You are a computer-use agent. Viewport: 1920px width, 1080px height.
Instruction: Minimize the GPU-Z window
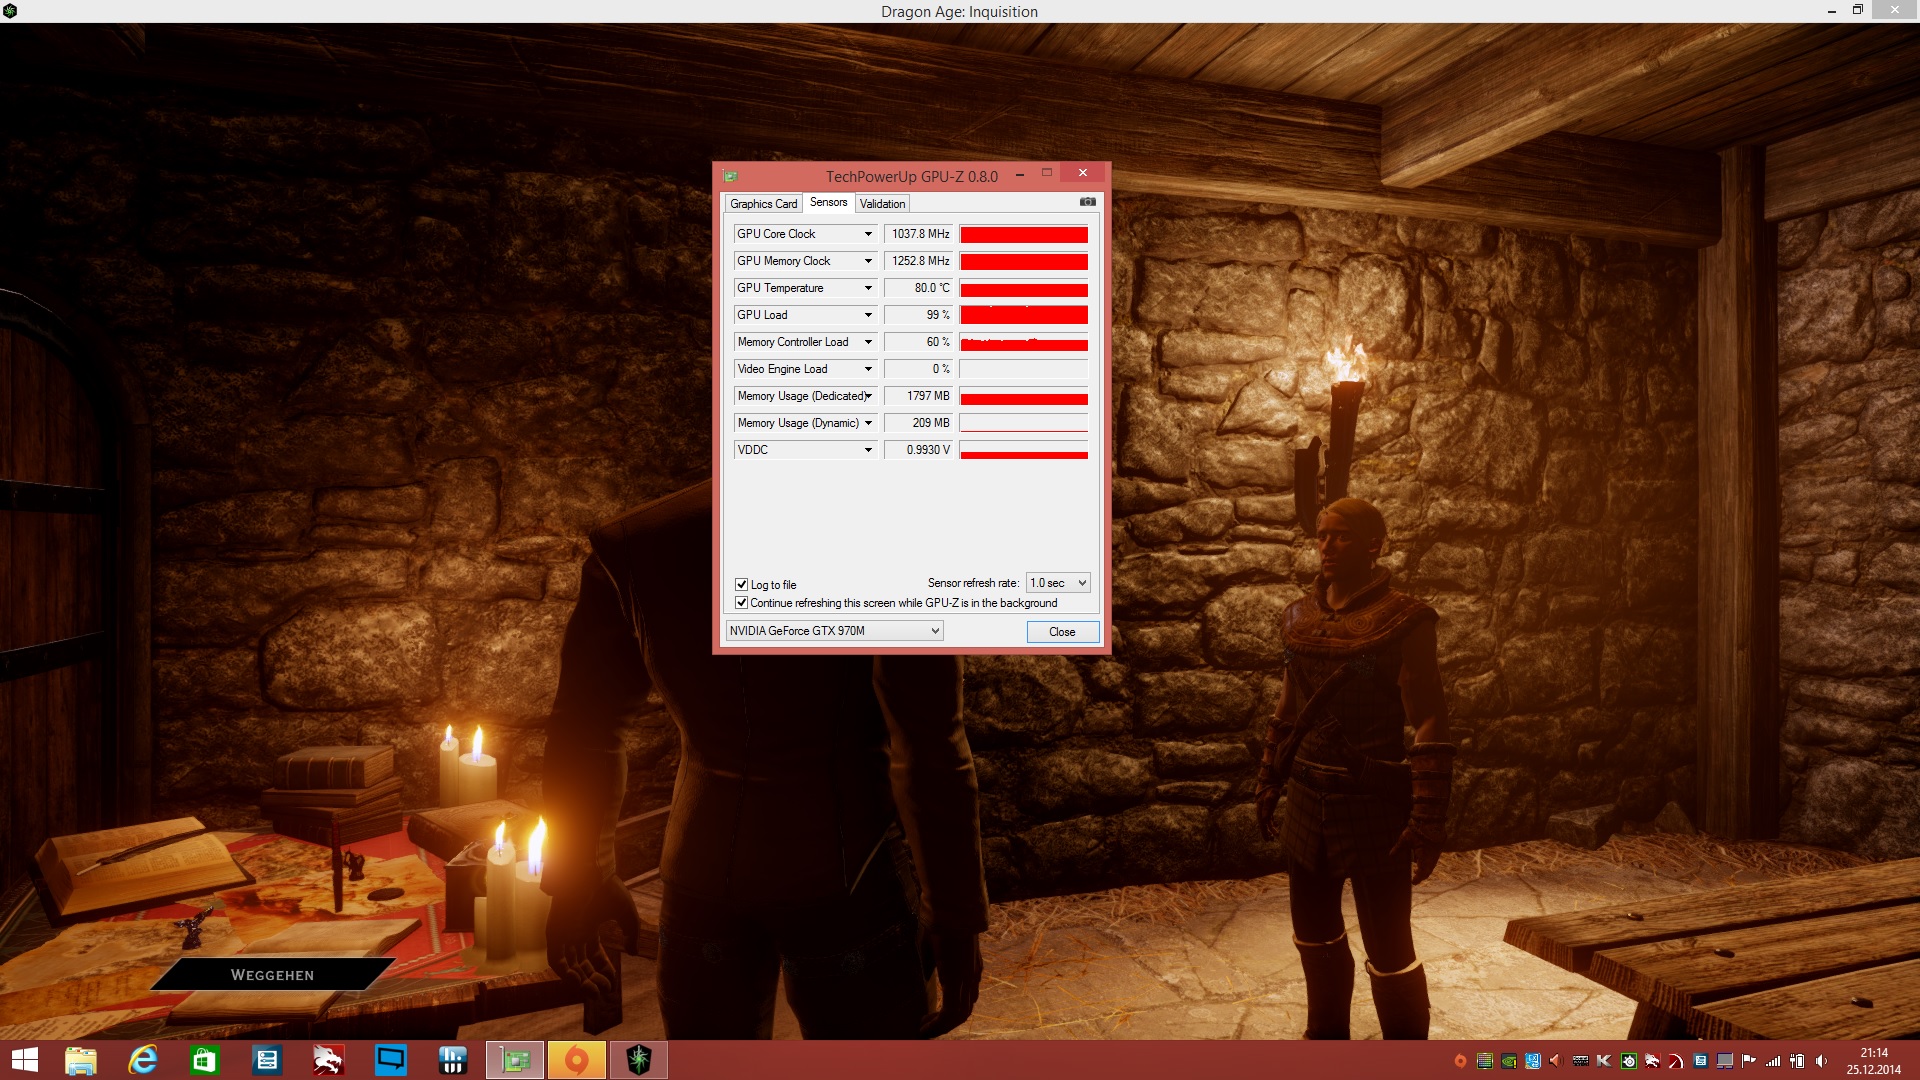1019,174
